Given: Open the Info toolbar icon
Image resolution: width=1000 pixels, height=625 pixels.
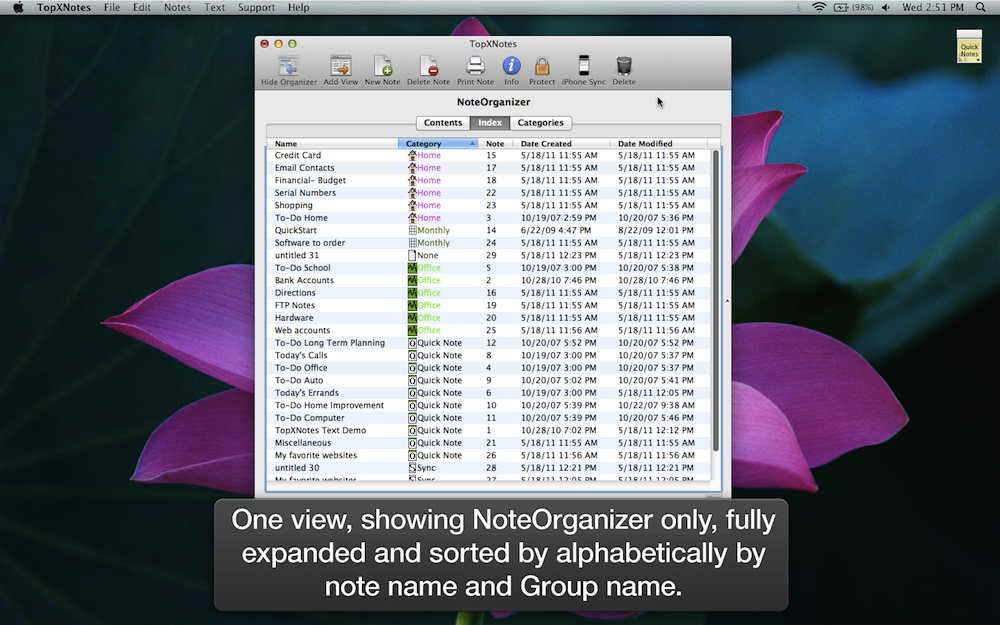Looking at the screenshot, I should 511,66.
